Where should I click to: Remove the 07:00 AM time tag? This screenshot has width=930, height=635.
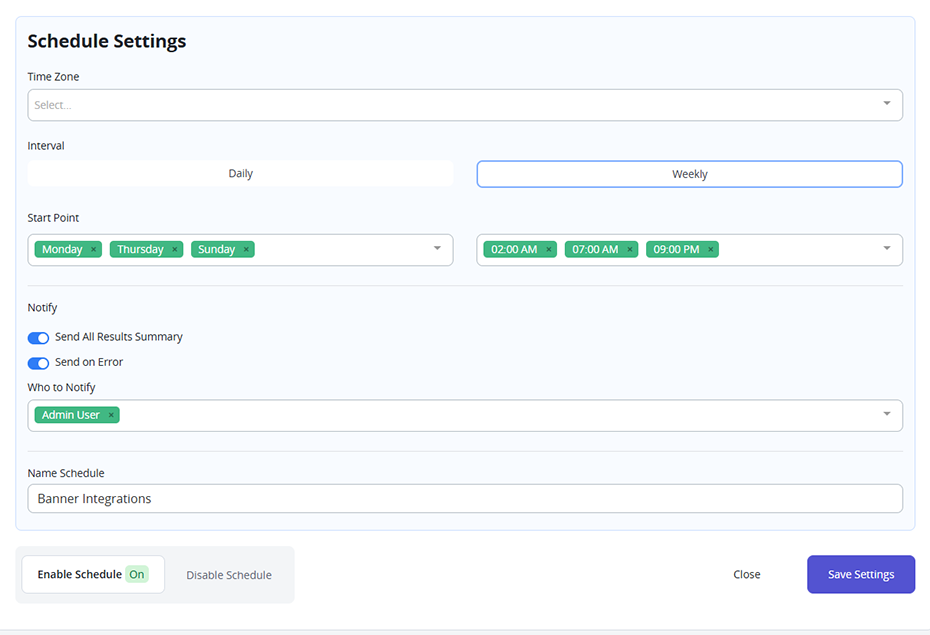pyautogui.click(x=629, y=249)
